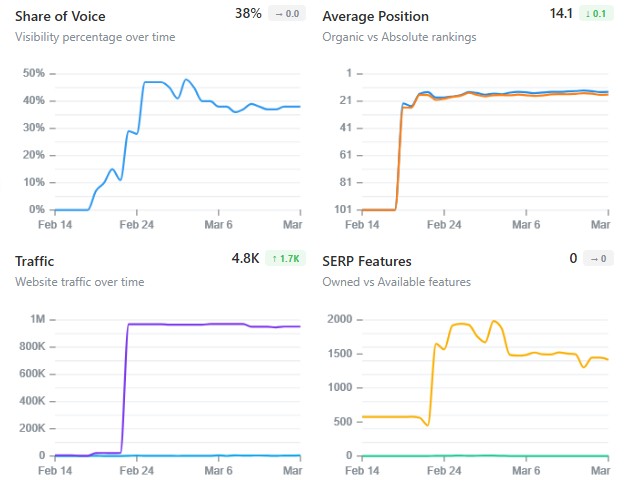The image size is (637, 484).
Task: Click the yellow SERP features line
Action: point(460,324)
